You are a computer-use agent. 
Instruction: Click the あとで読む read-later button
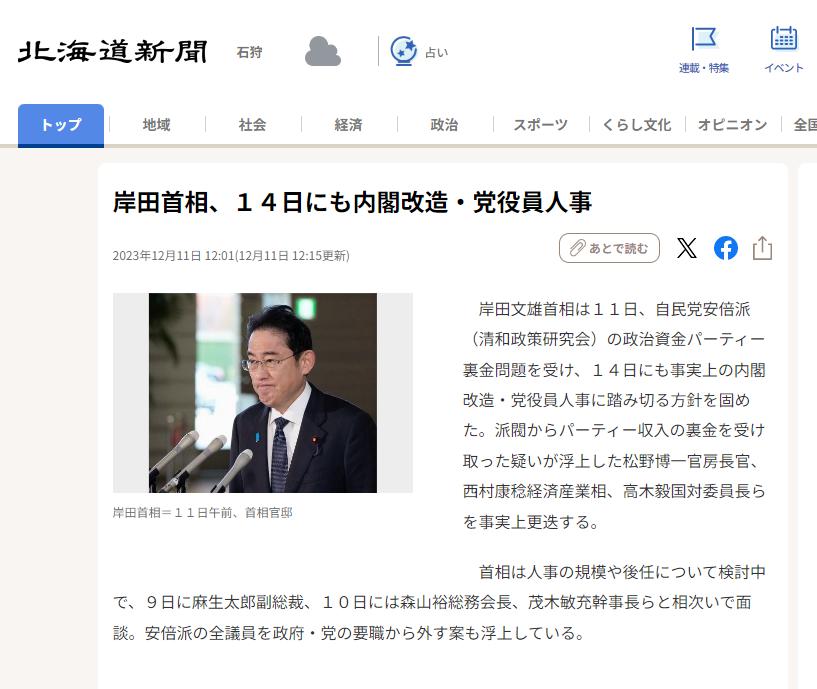(x=609, y=248)
